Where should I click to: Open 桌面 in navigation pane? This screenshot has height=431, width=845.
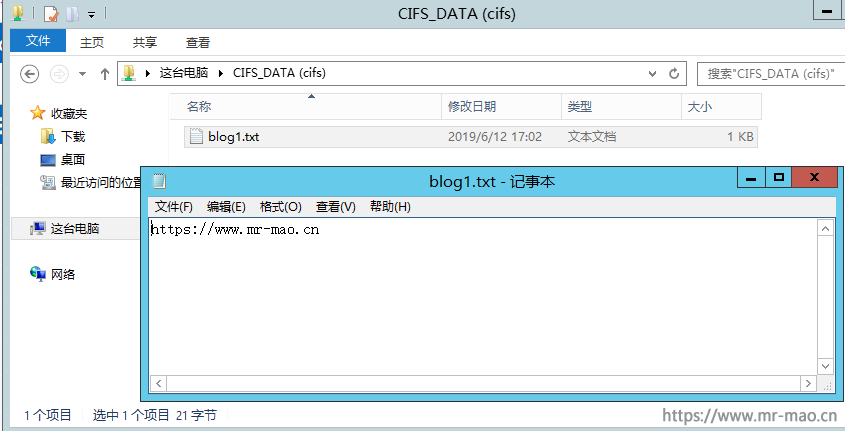click(73, 159)
